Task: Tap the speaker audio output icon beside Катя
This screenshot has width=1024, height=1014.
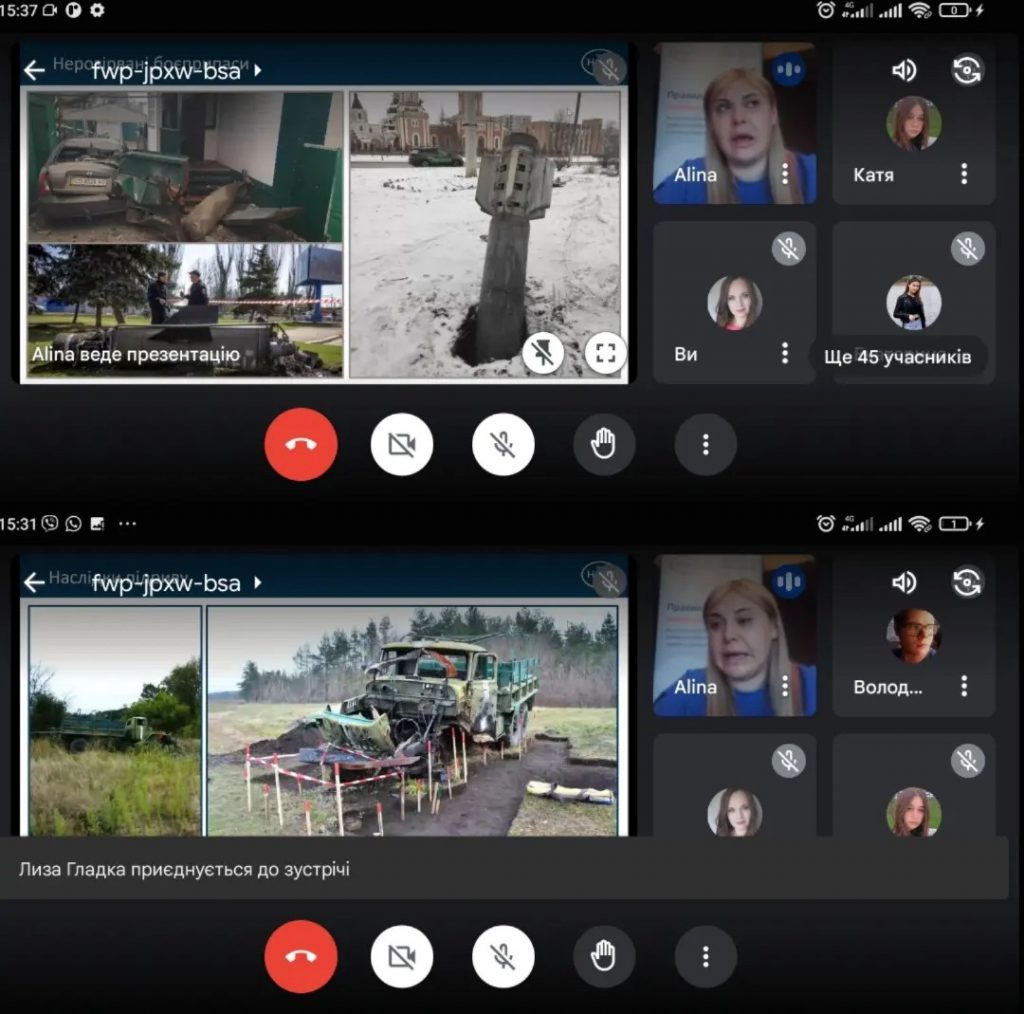Action: coord(904,70)
